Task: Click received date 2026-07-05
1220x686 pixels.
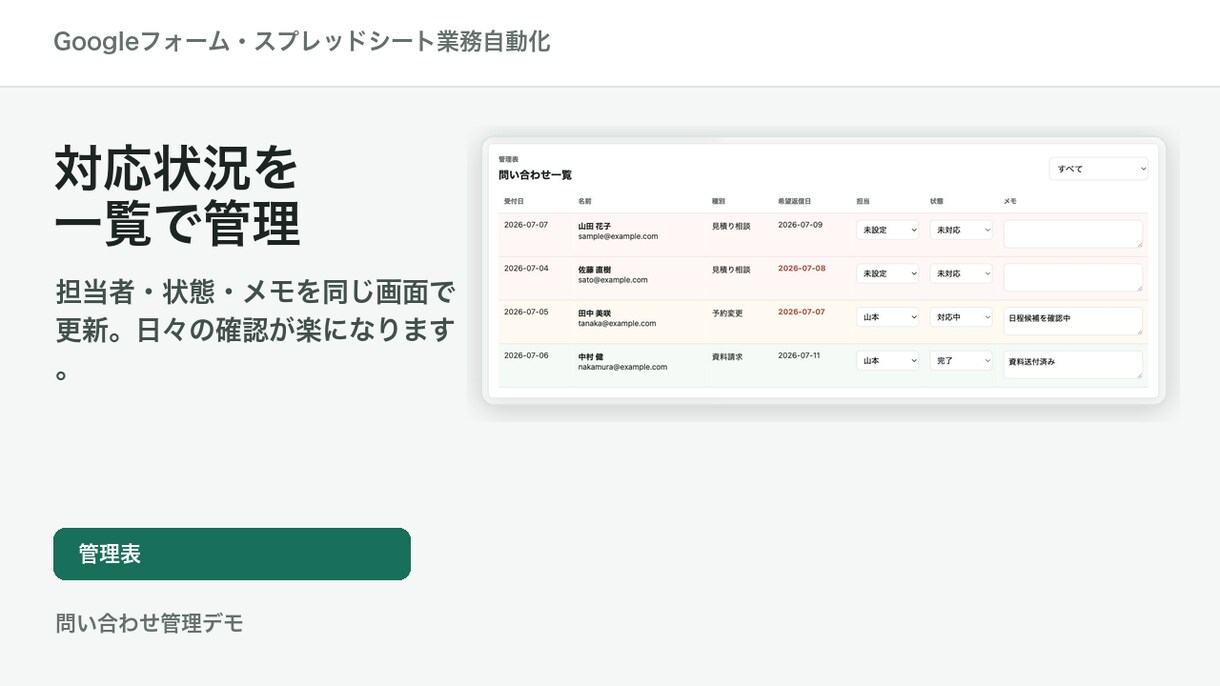Action: (526, 312)
